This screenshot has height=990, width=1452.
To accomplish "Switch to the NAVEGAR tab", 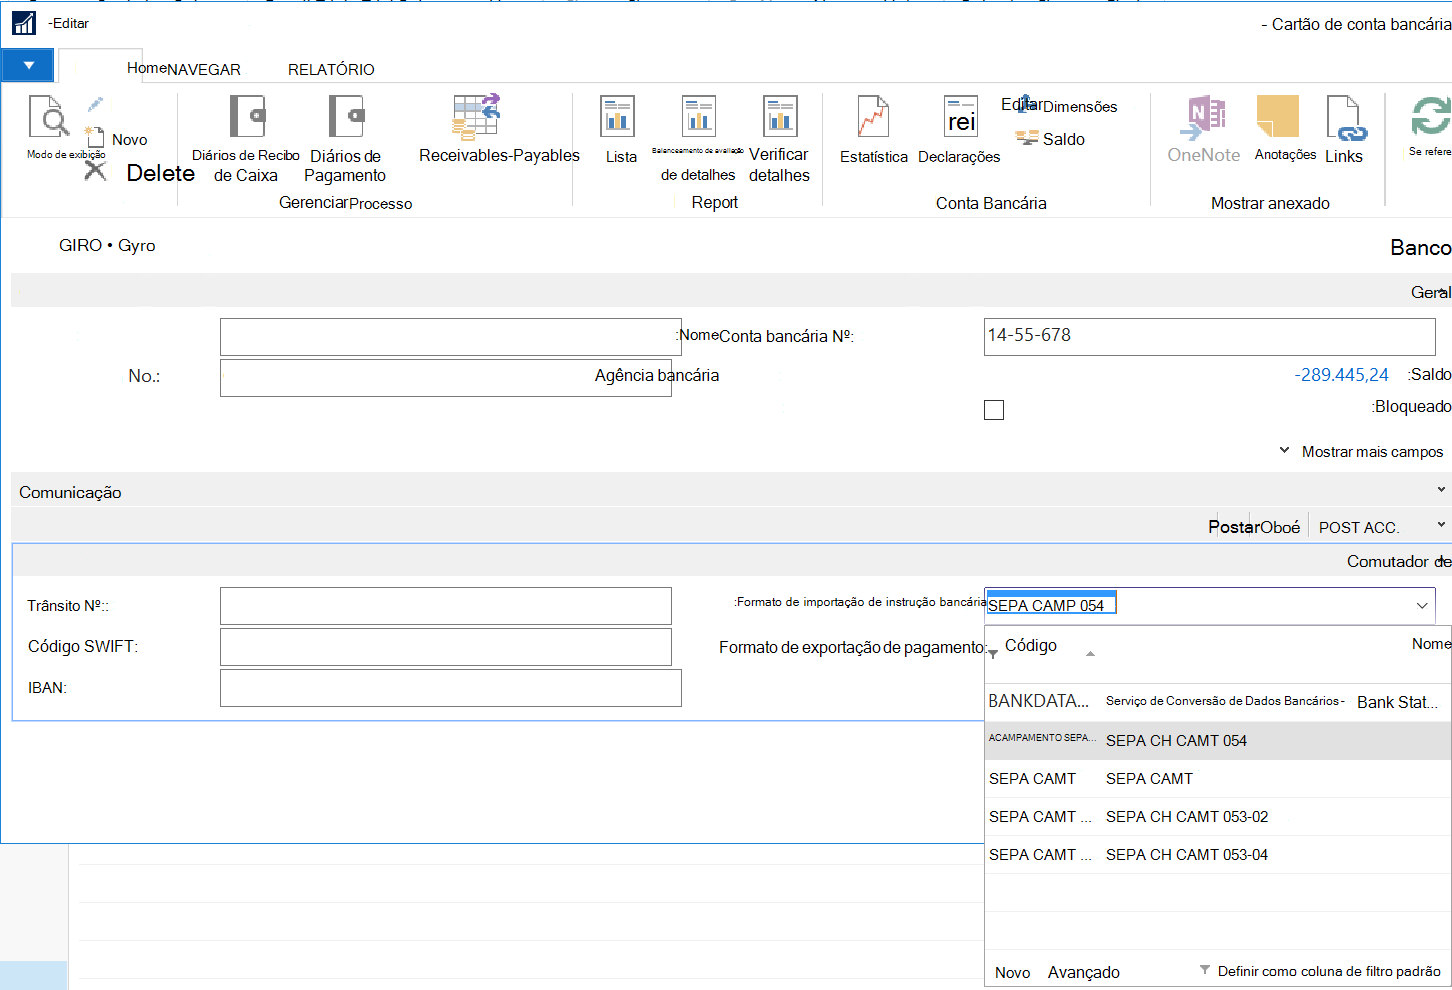I will tap(204, 70).
